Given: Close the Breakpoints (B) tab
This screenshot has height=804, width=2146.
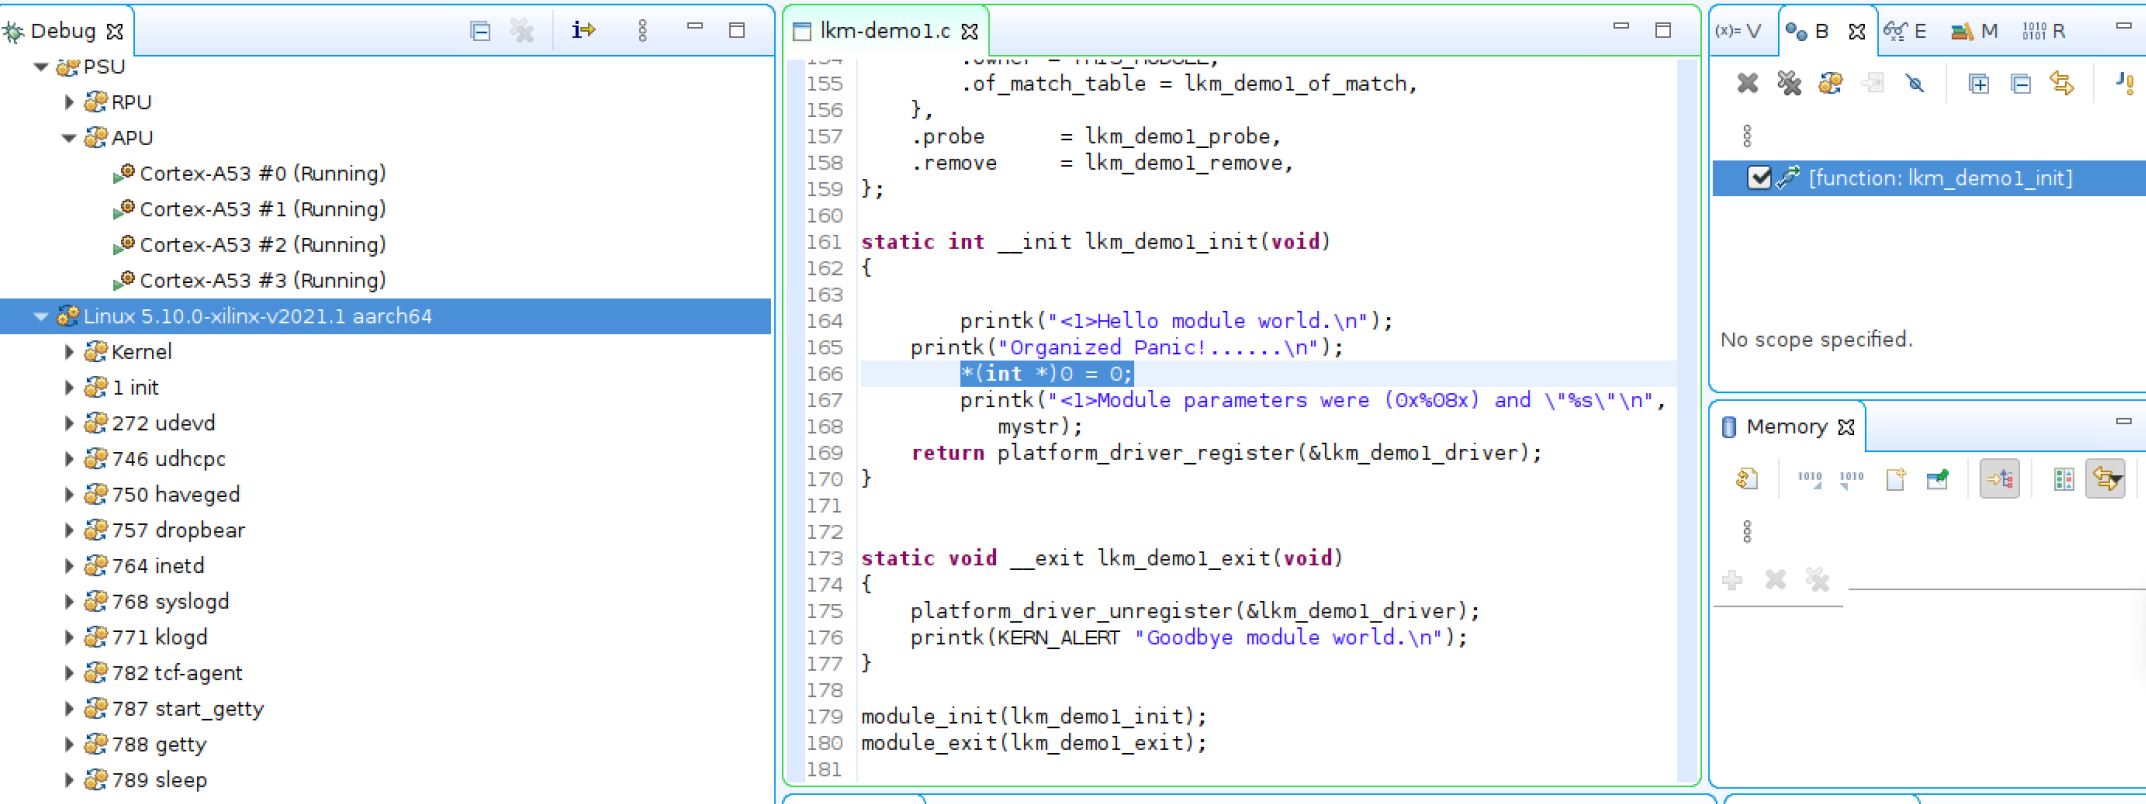Looking at the screenshot, I should tap(1857, 32).
